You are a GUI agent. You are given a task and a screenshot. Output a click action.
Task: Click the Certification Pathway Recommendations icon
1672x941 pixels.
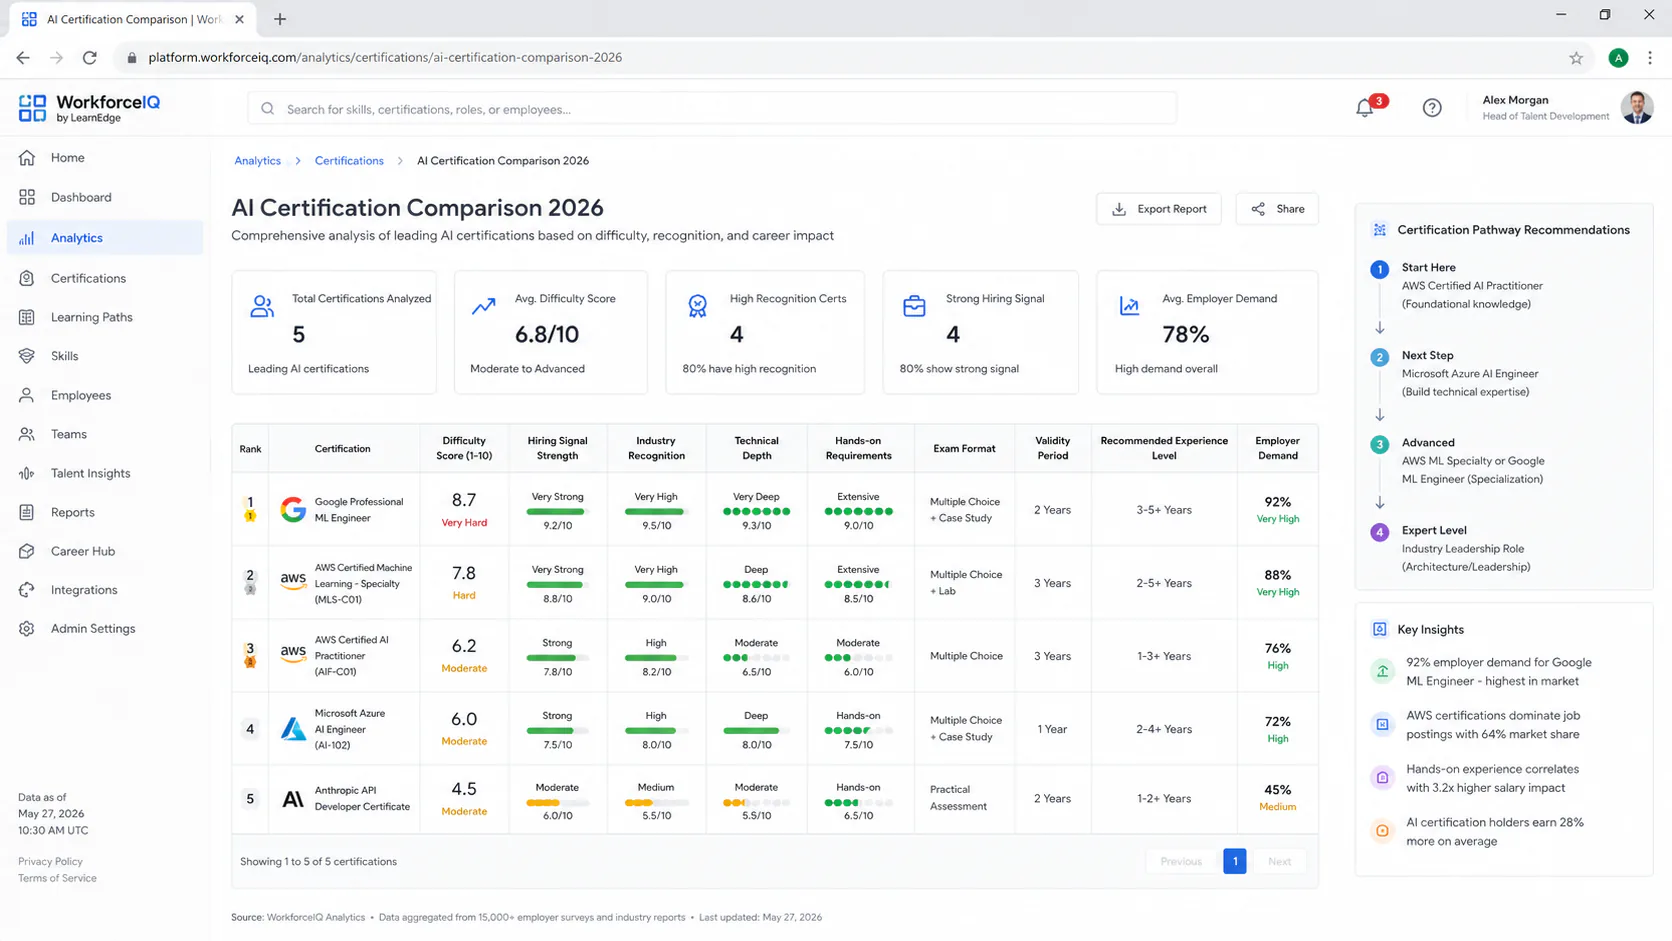point(1380,230)
